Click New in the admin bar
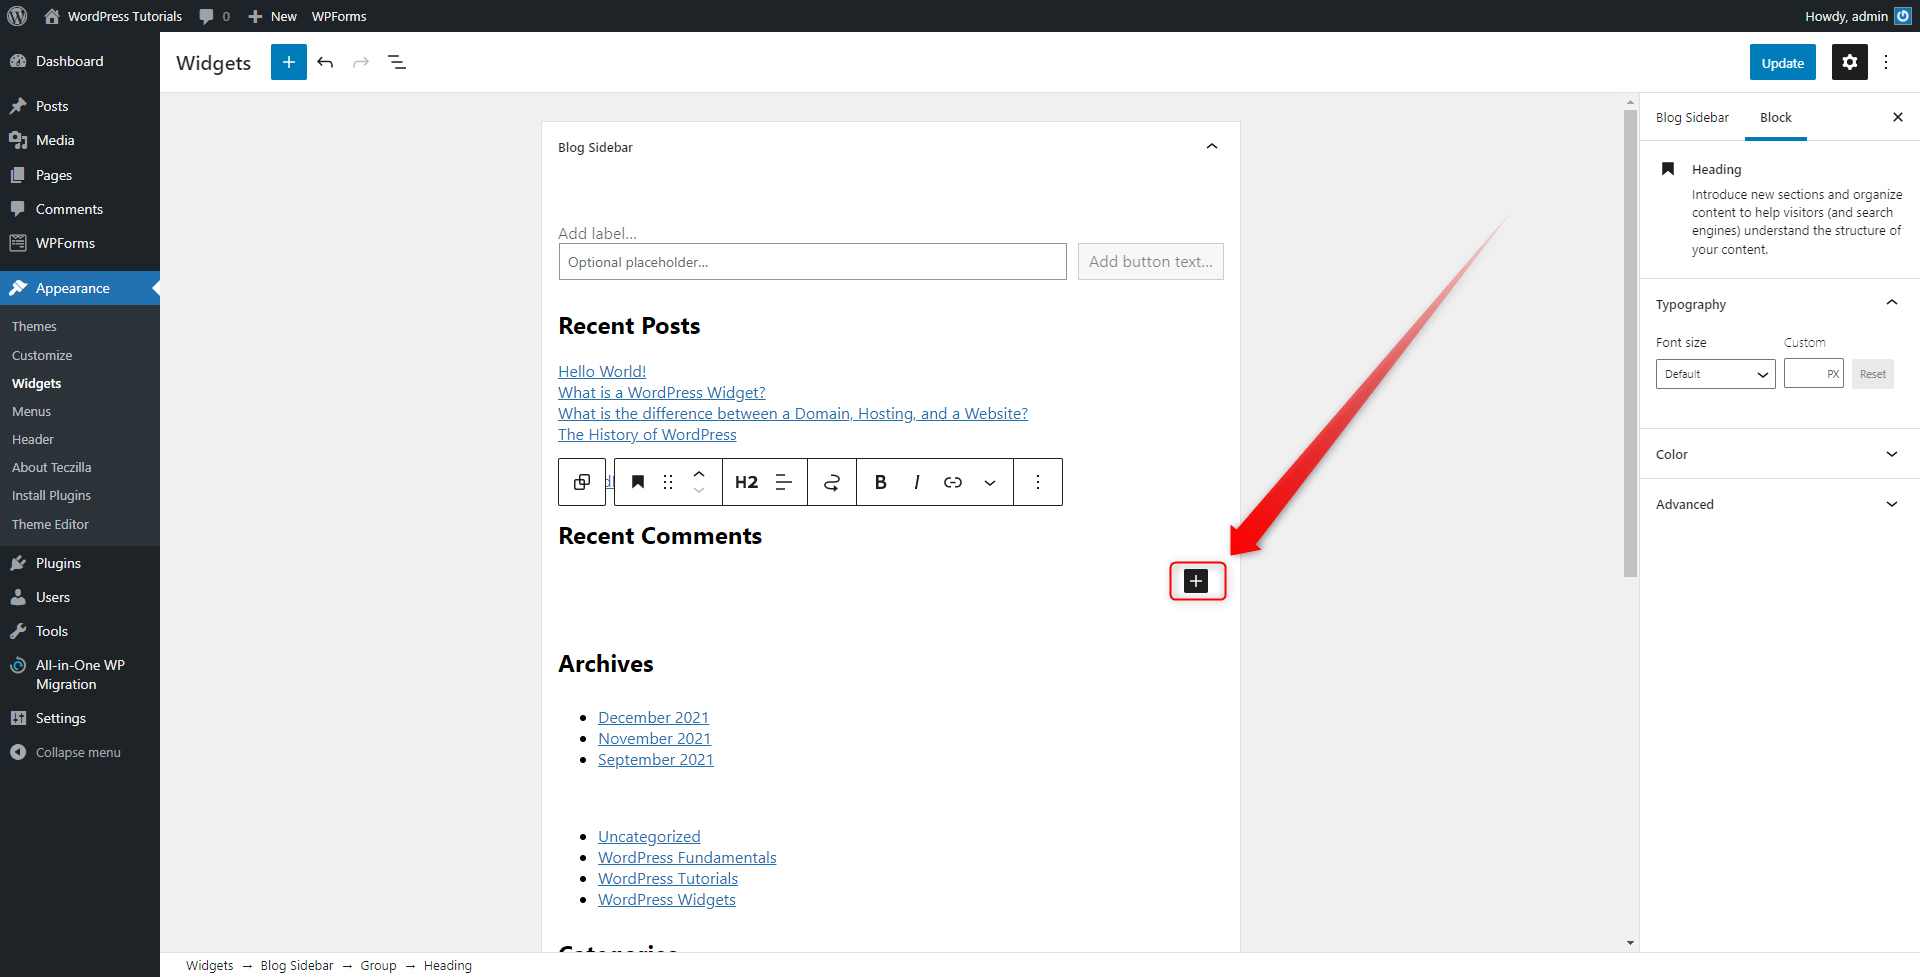Screen dimensions: 1920x977 [x=272, y=16]
